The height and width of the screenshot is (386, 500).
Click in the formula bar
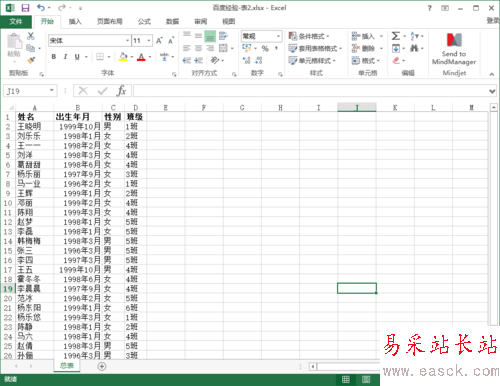pyautogui.click(x=310, y=91)
